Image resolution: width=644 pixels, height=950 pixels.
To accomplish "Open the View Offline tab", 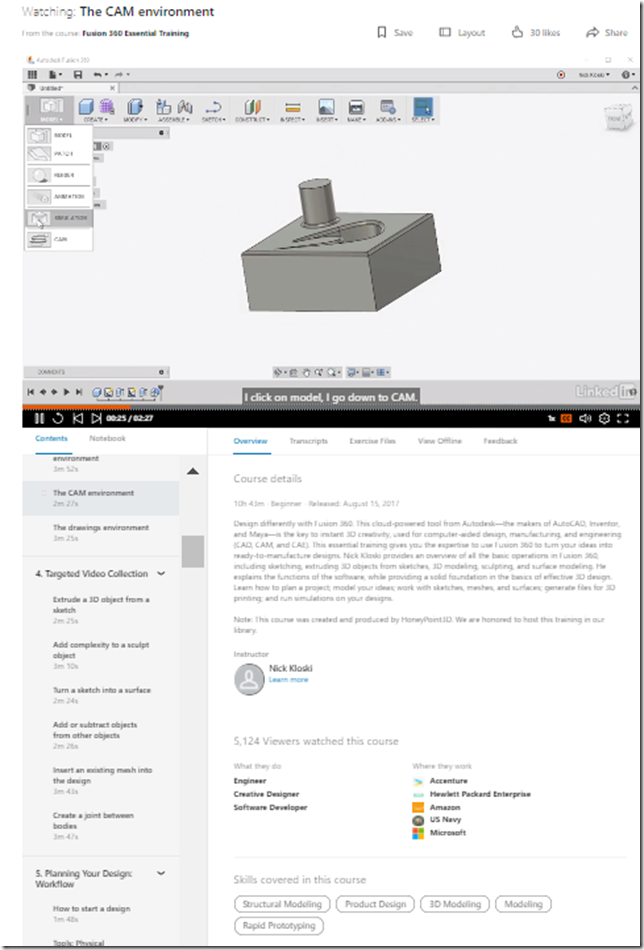I will [x=440, y=441].
